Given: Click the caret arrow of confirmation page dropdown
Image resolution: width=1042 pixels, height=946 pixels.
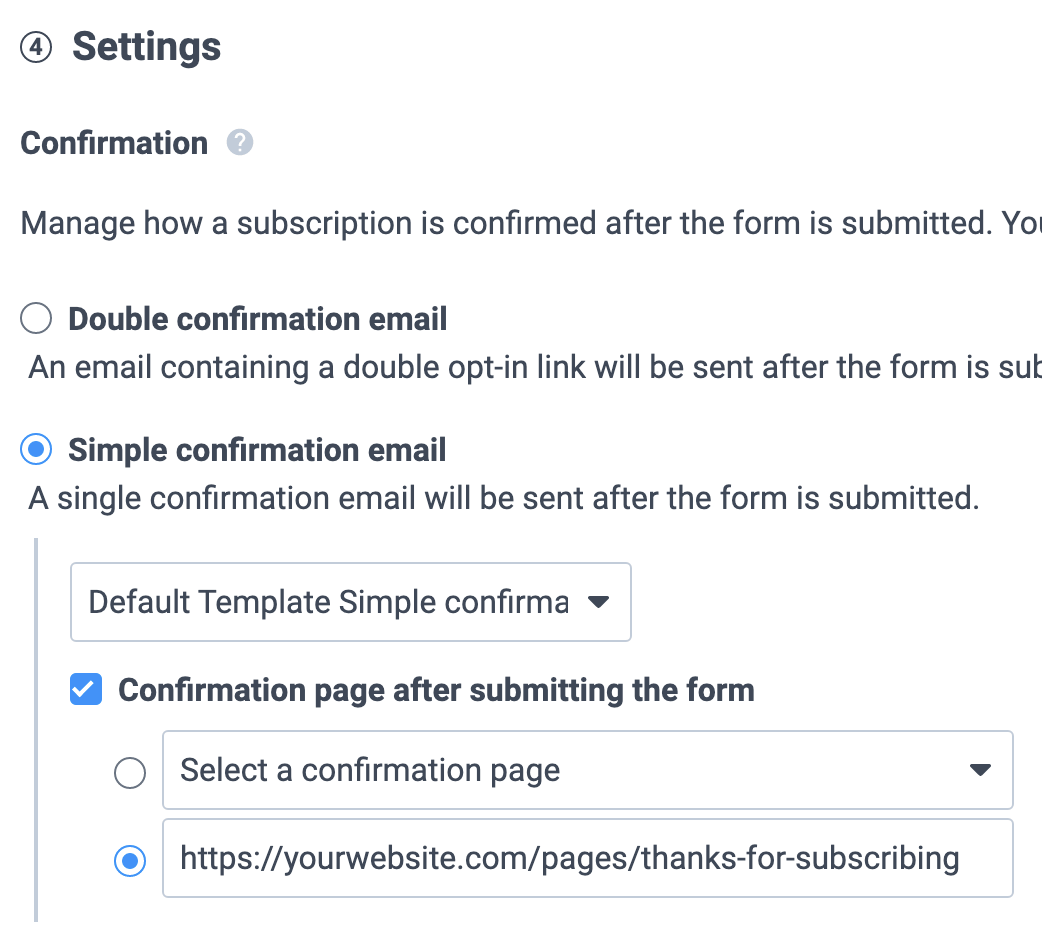Looking at the screenshot, I should tap(980, 770).
